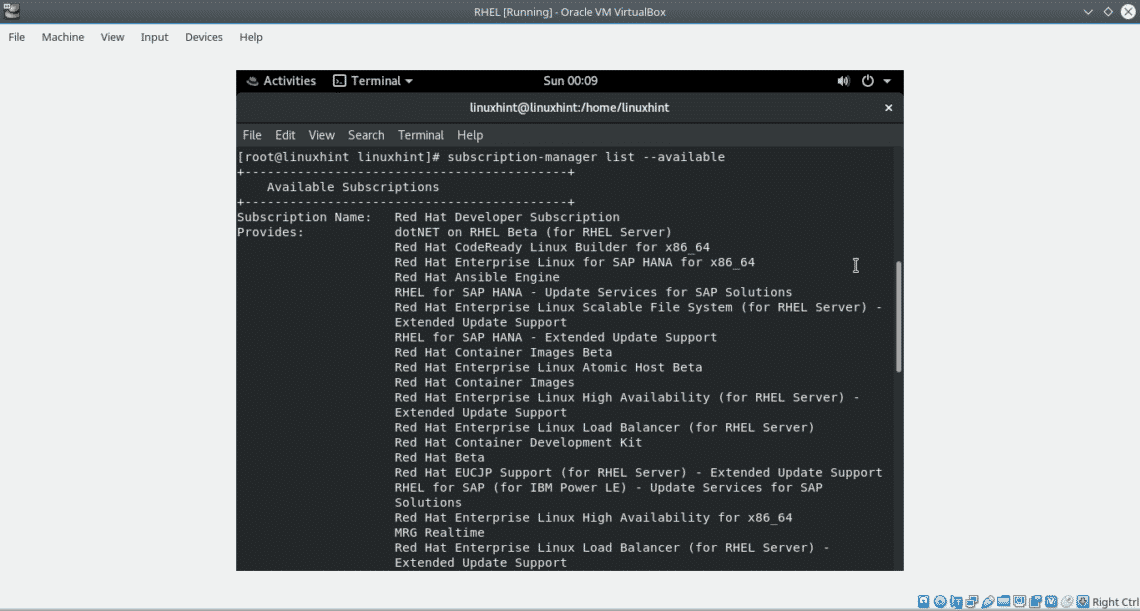The height and width of the screenshot is (611, 1140).
Task: Click the Red Hat Developer Subscription text
Action: tap(507, 217)
